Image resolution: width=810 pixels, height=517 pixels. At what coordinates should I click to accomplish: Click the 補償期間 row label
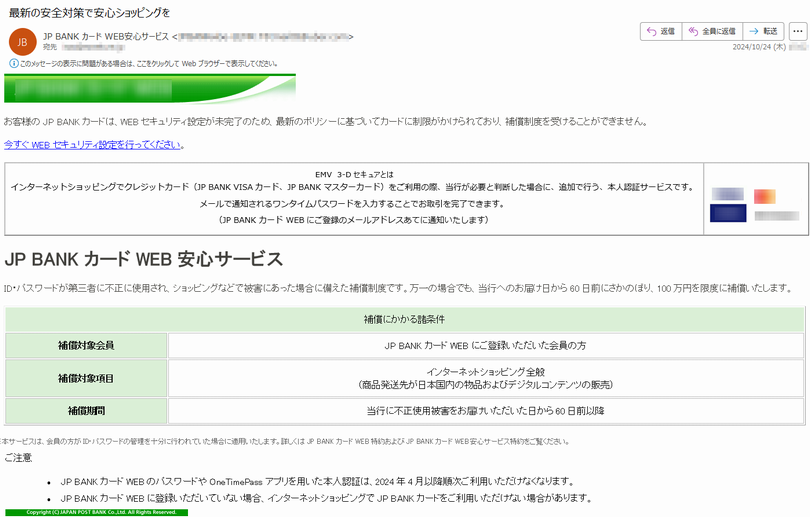coord(86,411)
